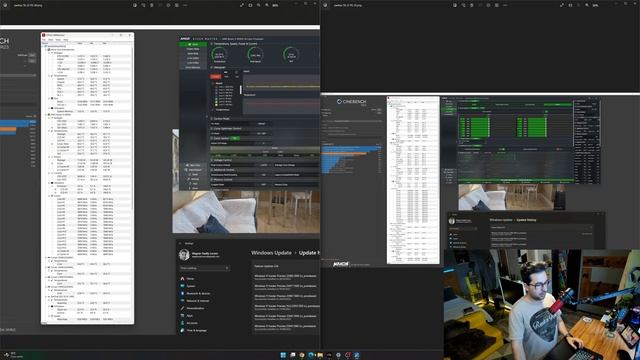Image resolution: width=640 pixels, height=360 pixels.
Task: Click Edit image icon in left Photos window
Action: 134,5
